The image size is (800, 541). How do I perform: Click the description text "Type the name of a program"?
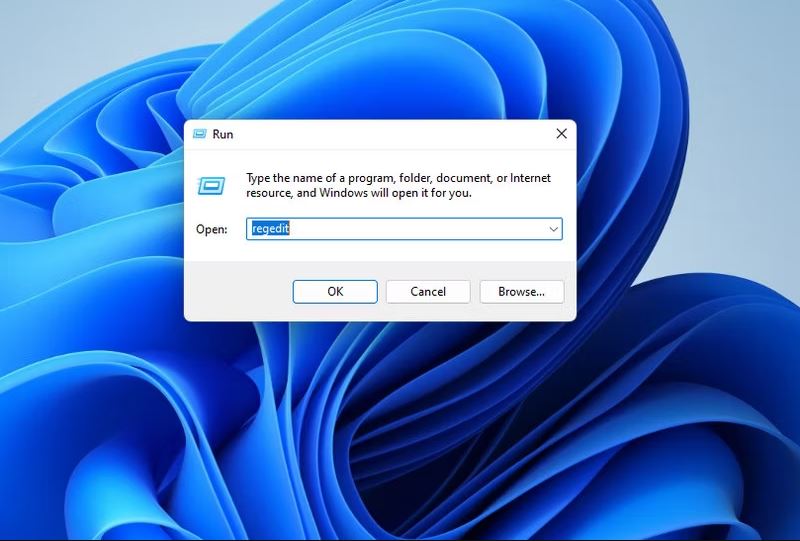[x=320, y=178]
